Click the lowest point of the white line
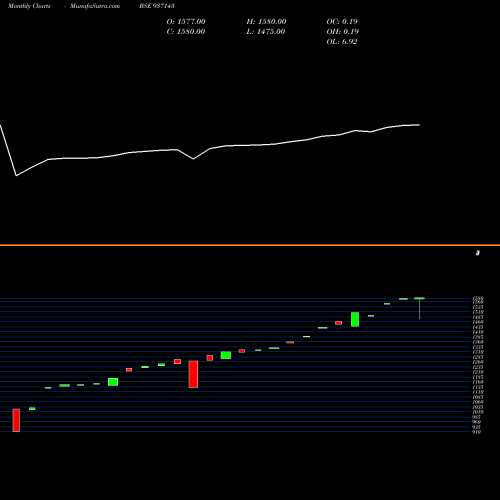 point(16,175)
